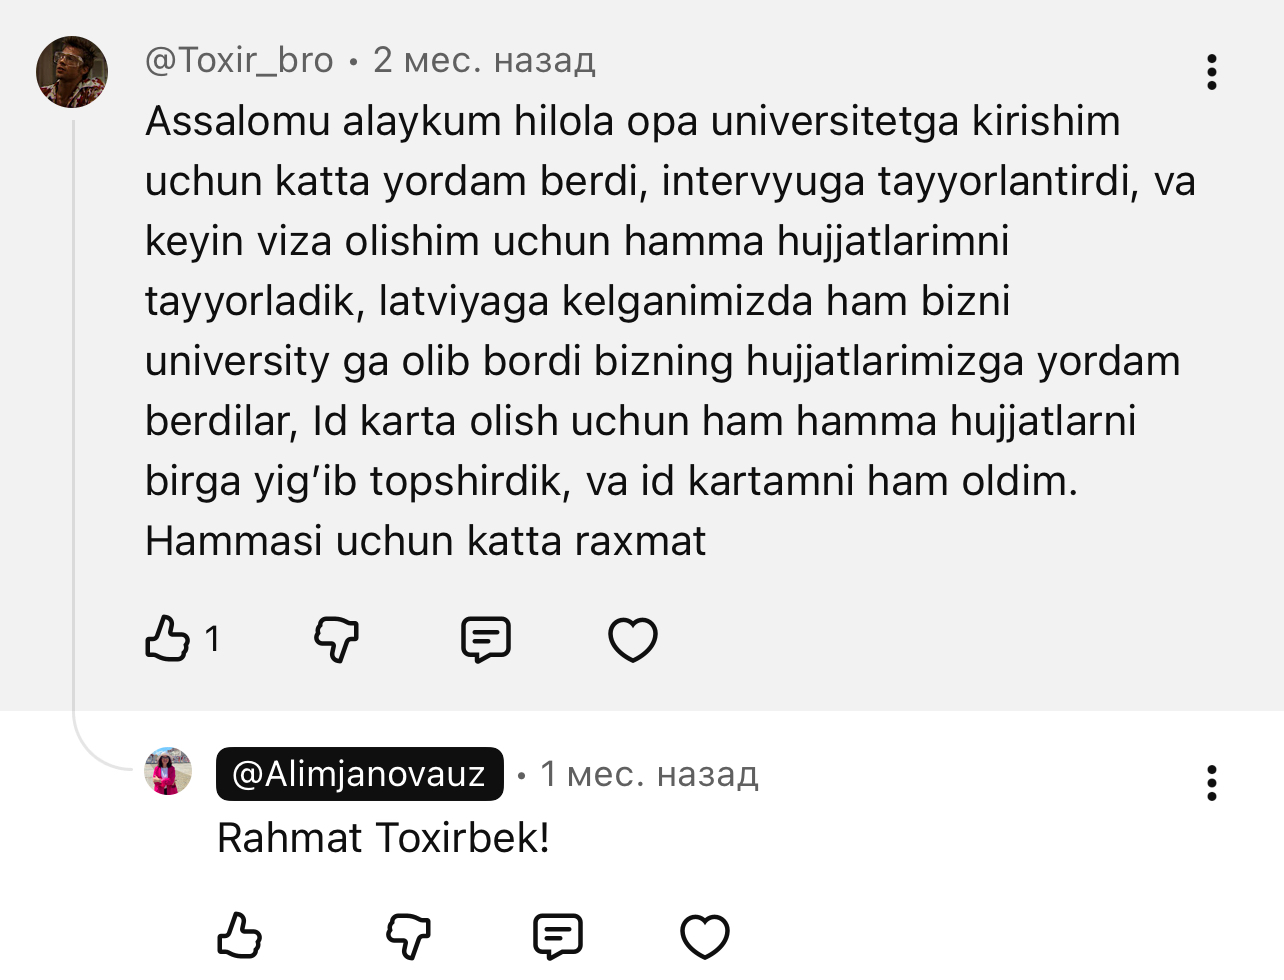The image size is (1284, 980).
Task: Heart the reply 'Rahmat Toxirbek!'
Action: tap(705, 936)
